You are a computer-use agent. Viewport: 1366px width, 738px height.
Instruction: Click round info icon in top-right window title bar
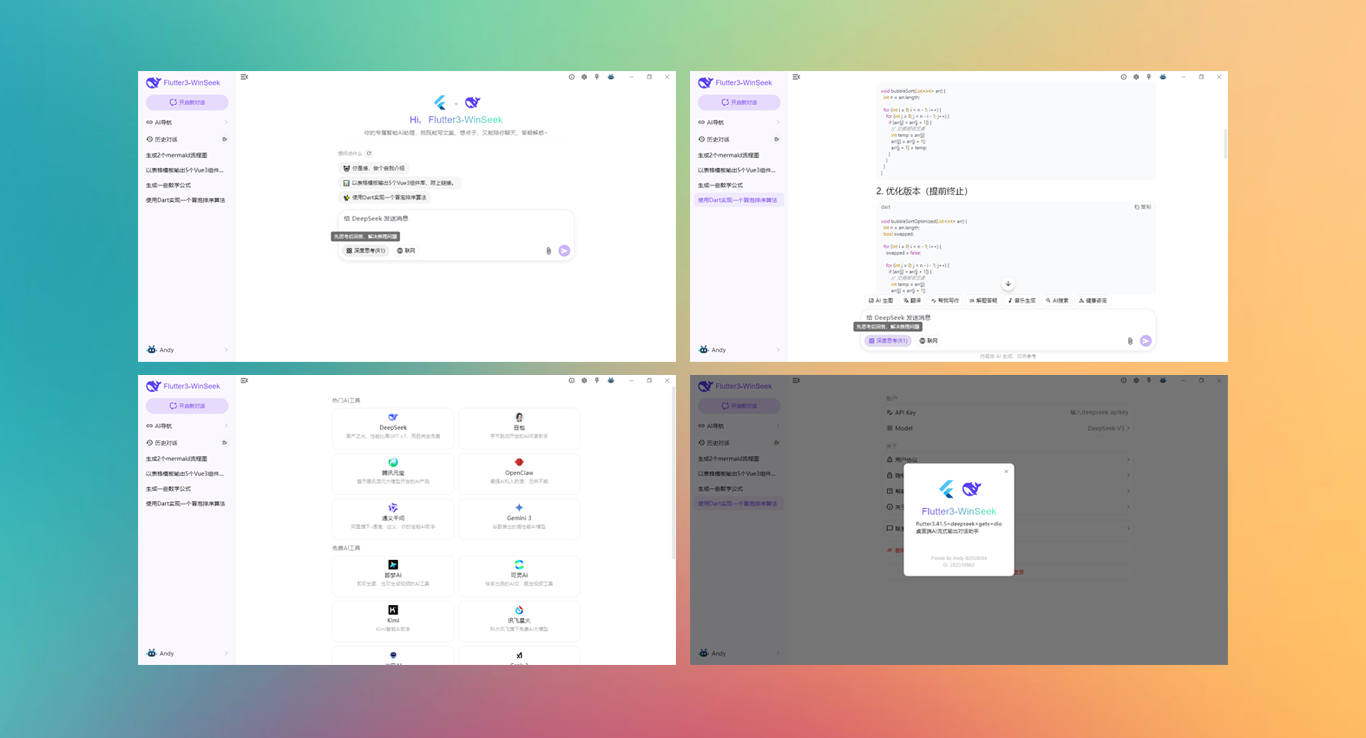(1123, 77)
